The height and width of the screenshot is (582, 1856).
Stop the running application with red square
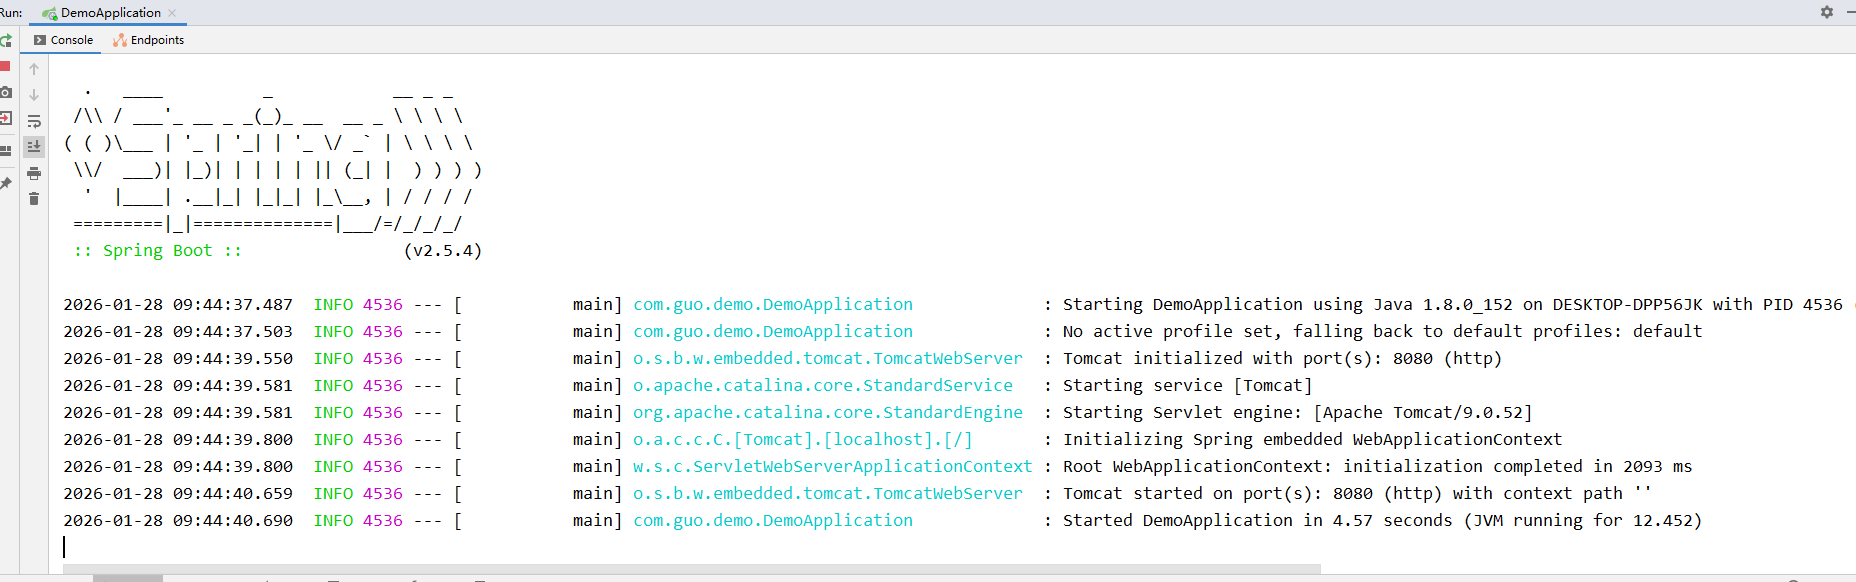tap(5, 66)
